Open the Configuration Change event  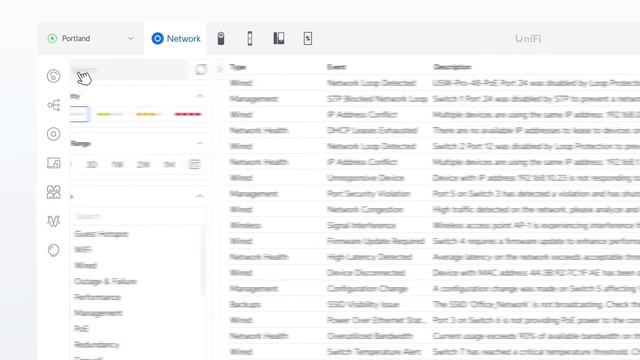click(367, 289)
